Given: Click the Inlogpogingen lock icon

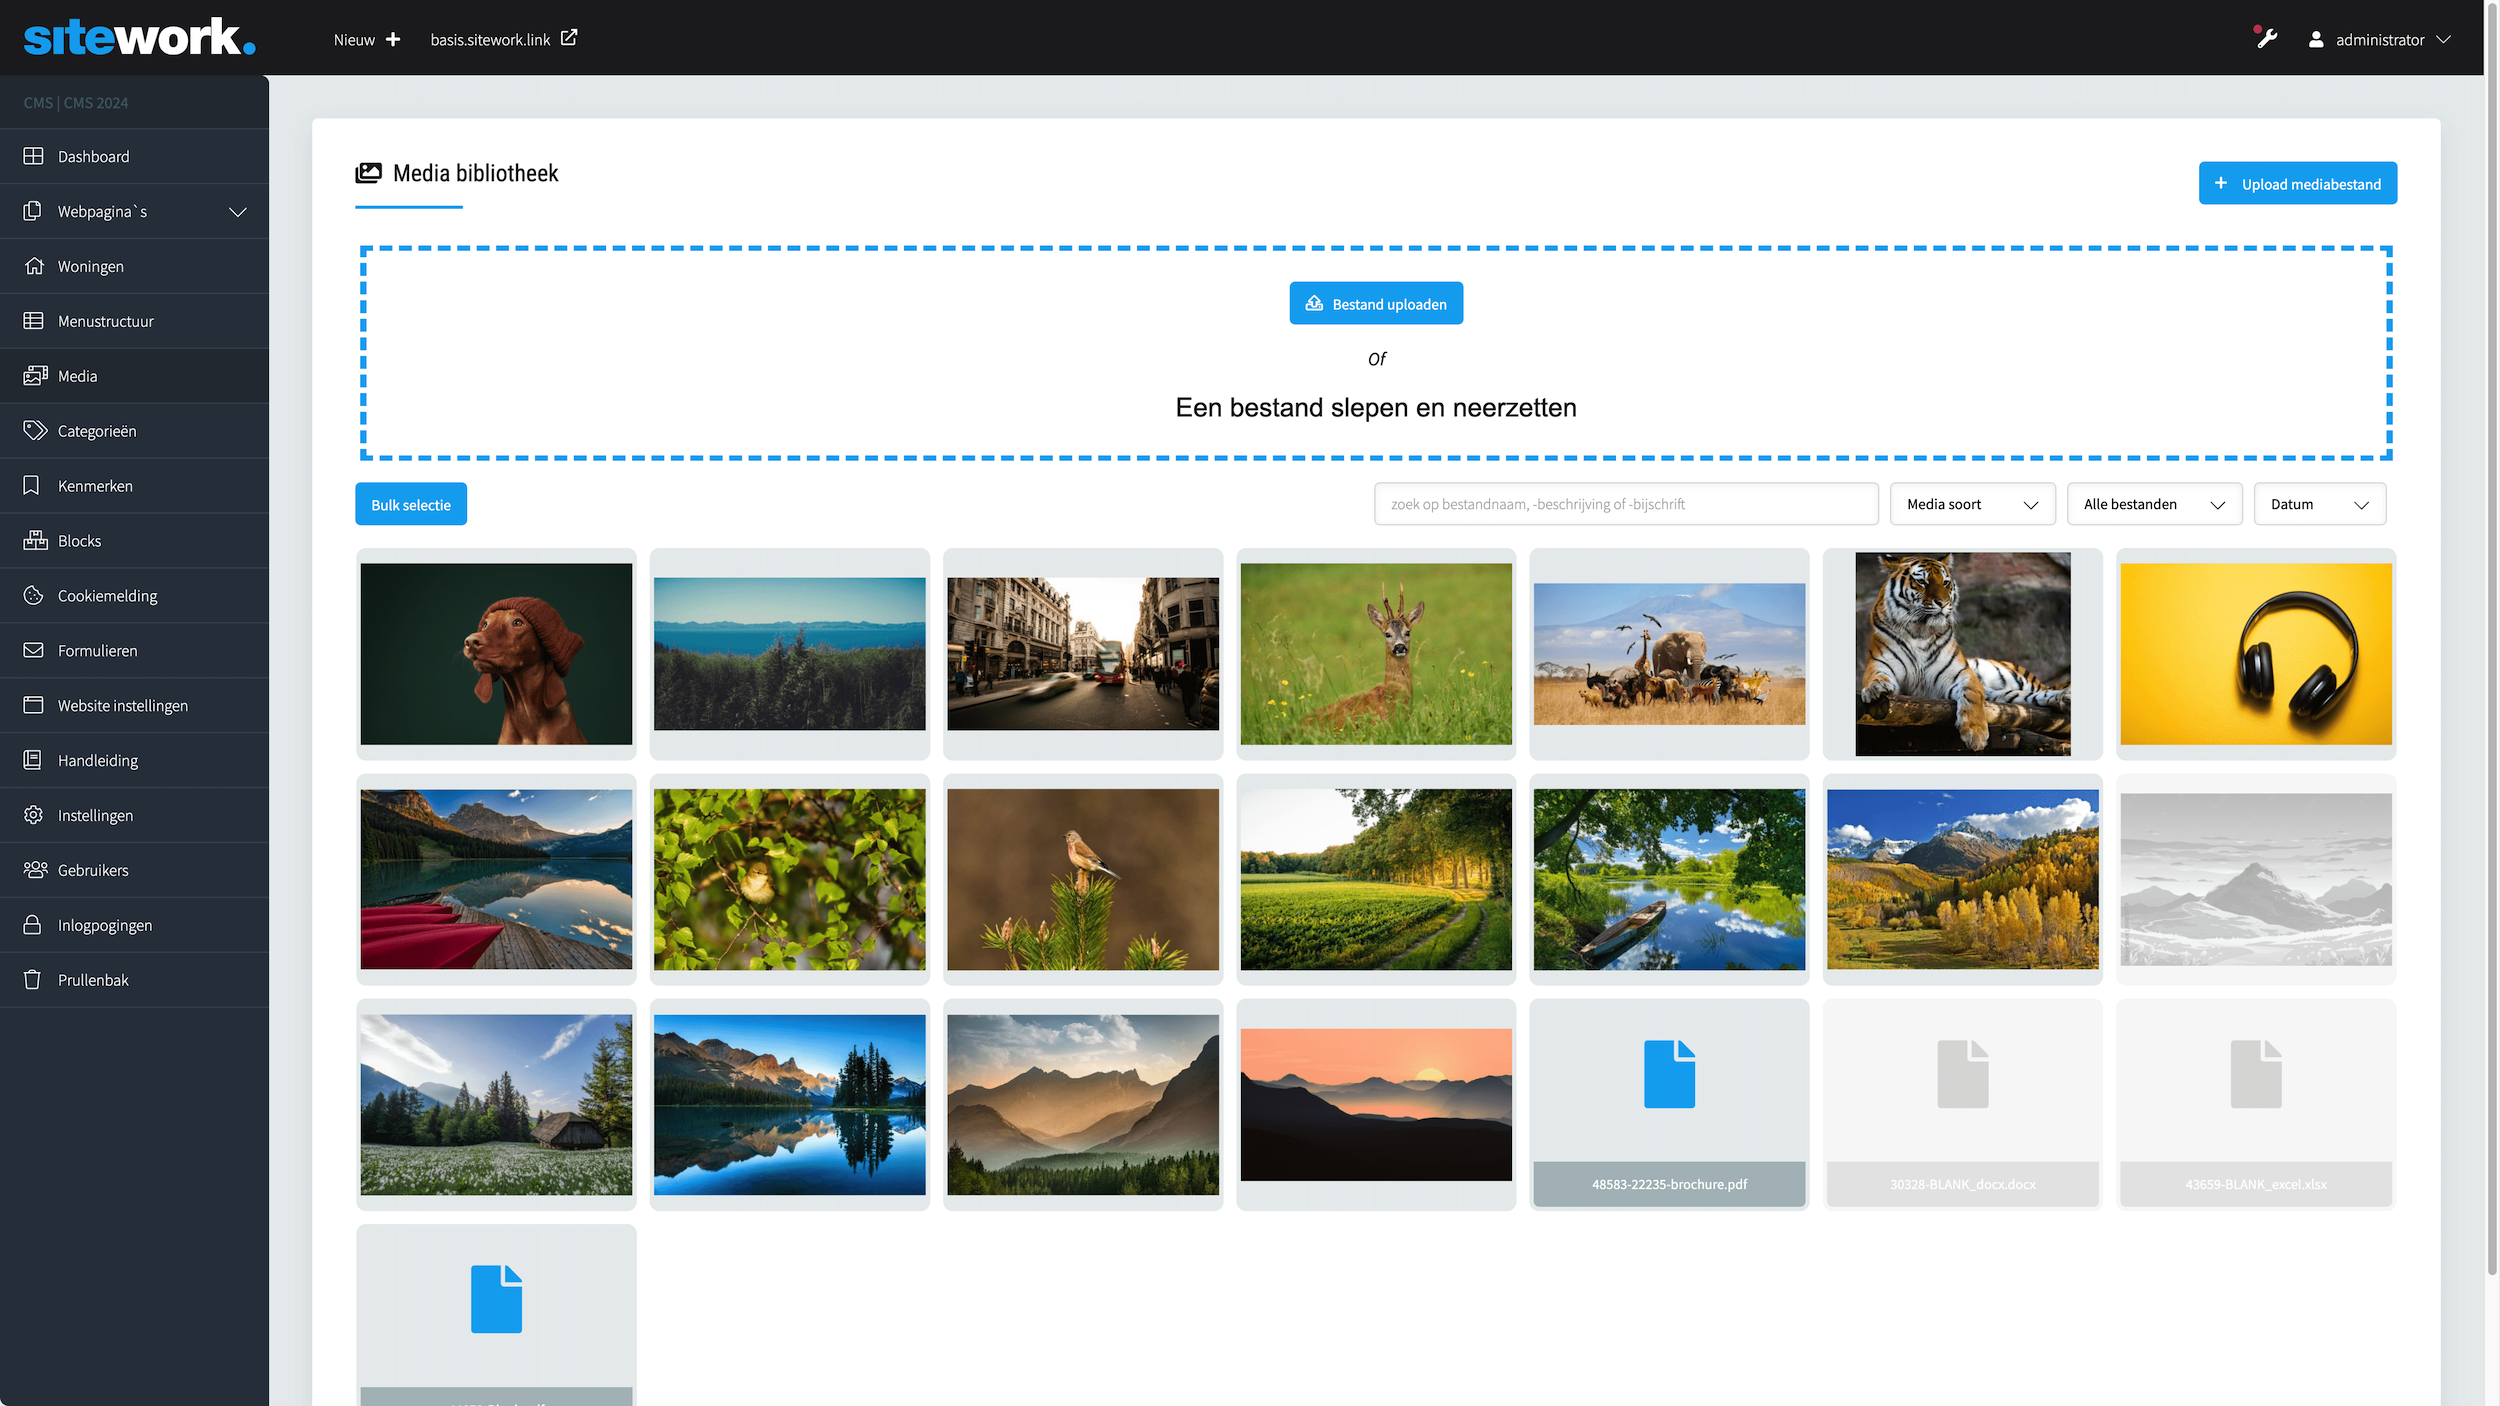Looking at the screenshot, I should pos(32,925).
